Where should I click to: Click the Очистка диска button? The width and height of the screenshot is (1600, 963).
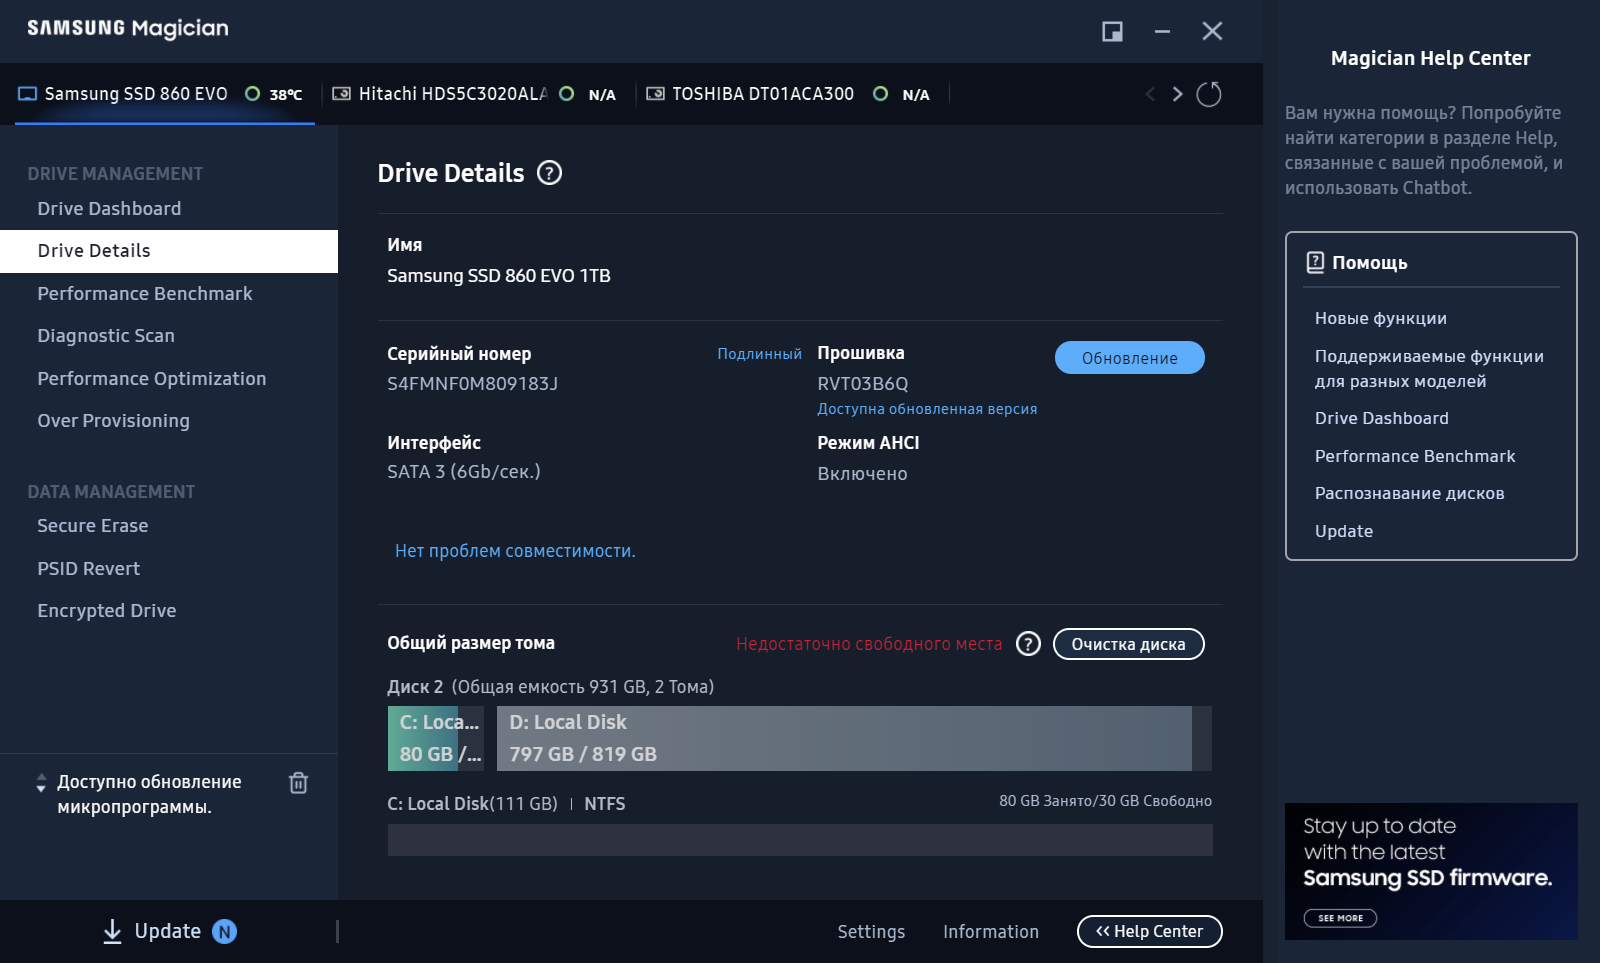[1129, 644]
